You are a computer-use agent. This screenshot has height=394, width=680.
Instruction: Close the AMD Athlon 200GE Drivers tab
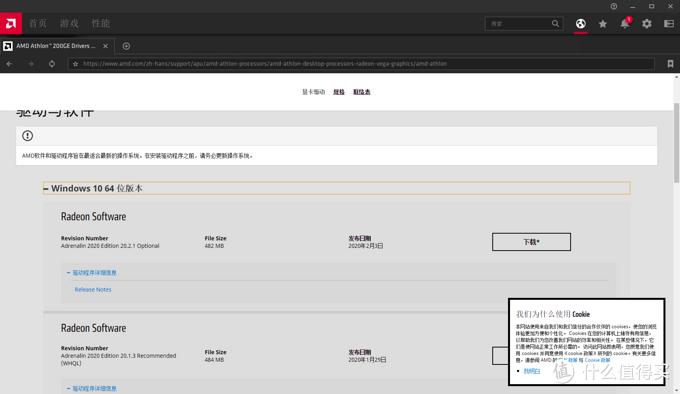point(105,46)
